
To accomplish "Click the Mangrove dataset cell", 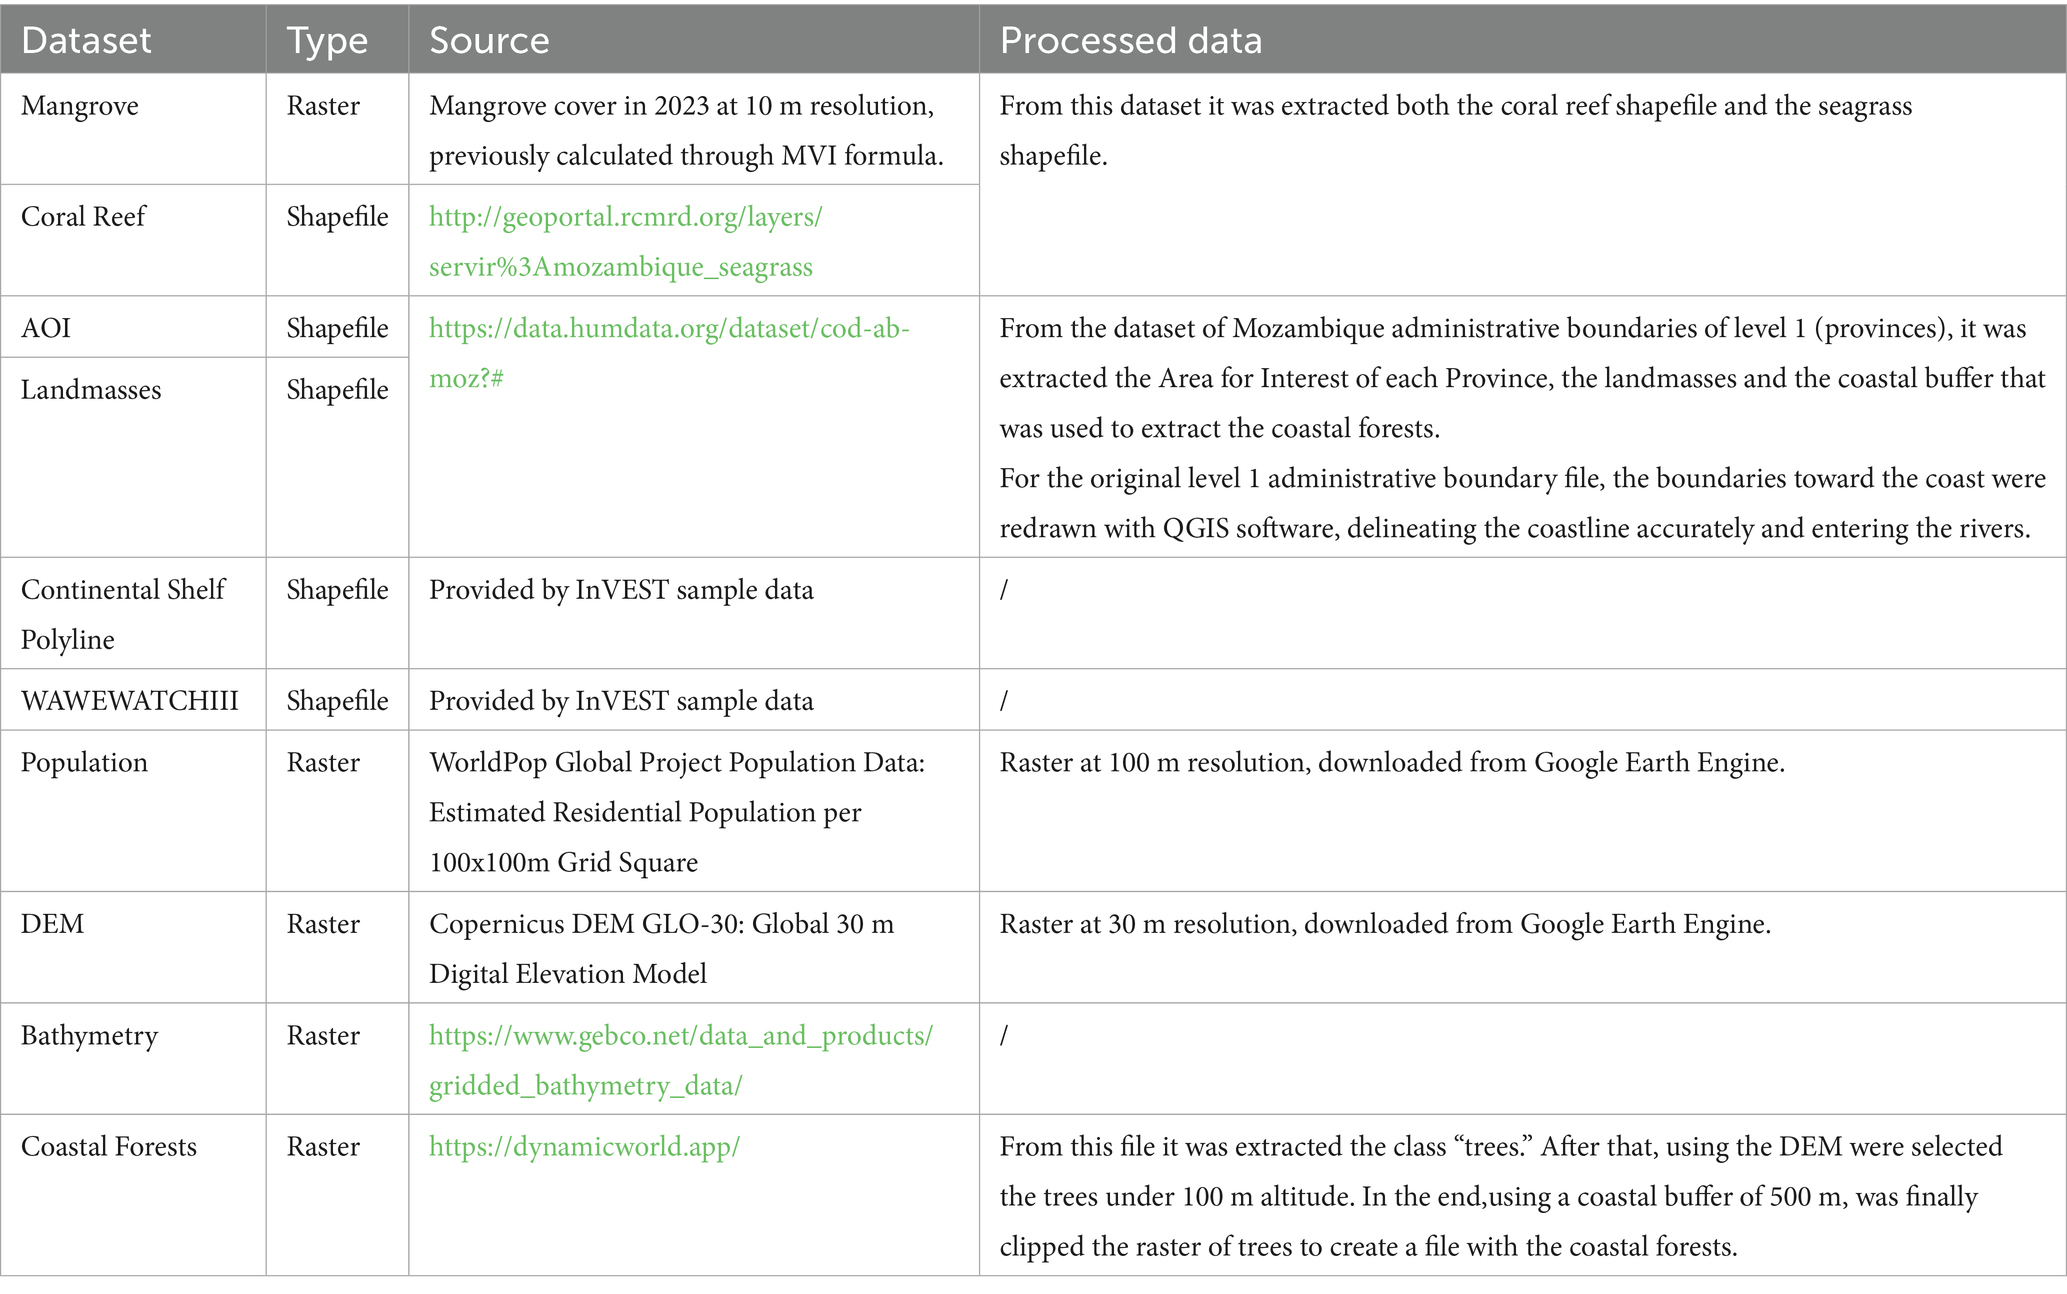I will point(80,106).
